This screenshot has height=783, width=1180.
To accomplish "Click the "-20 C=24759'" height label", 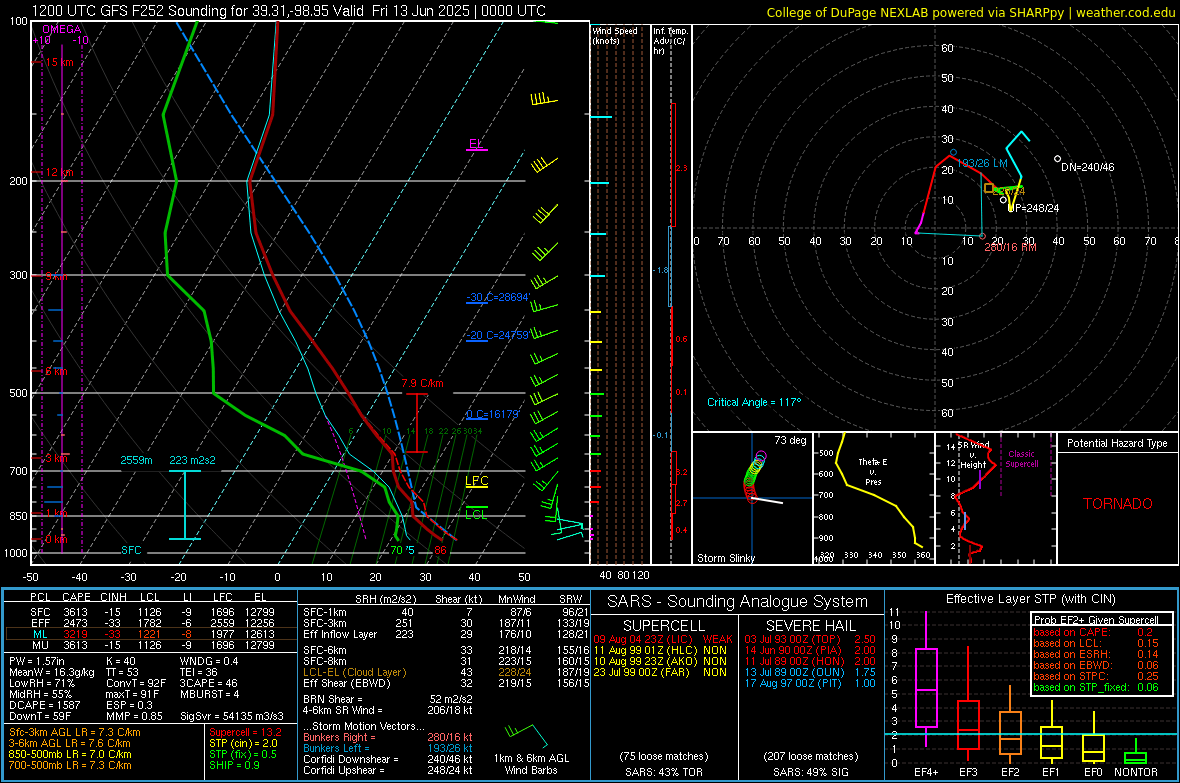I will click(497, 335).
